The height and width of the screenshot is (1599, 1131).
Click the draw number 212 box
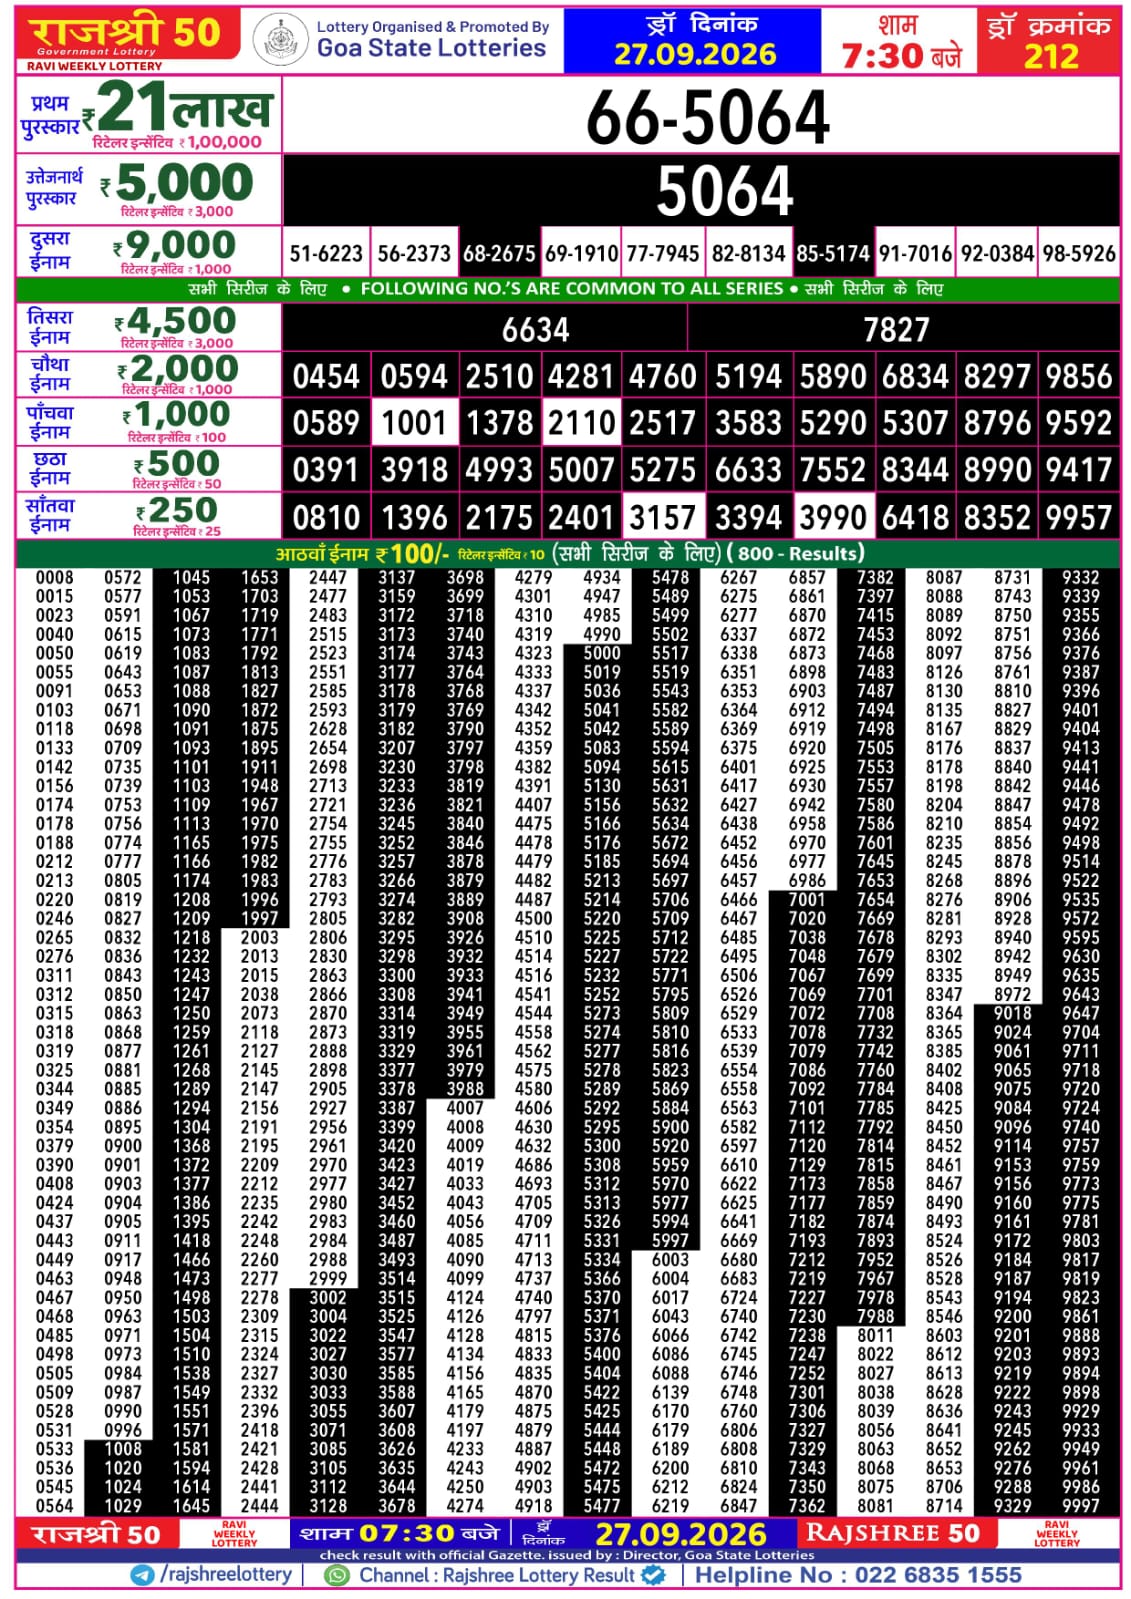click(x=1050, y=41)
